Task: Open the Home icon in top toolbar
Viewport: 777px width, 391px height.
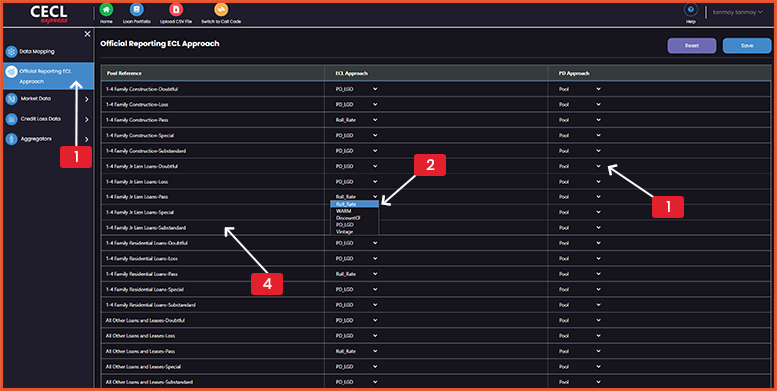Action: click(x=106, y=9)
